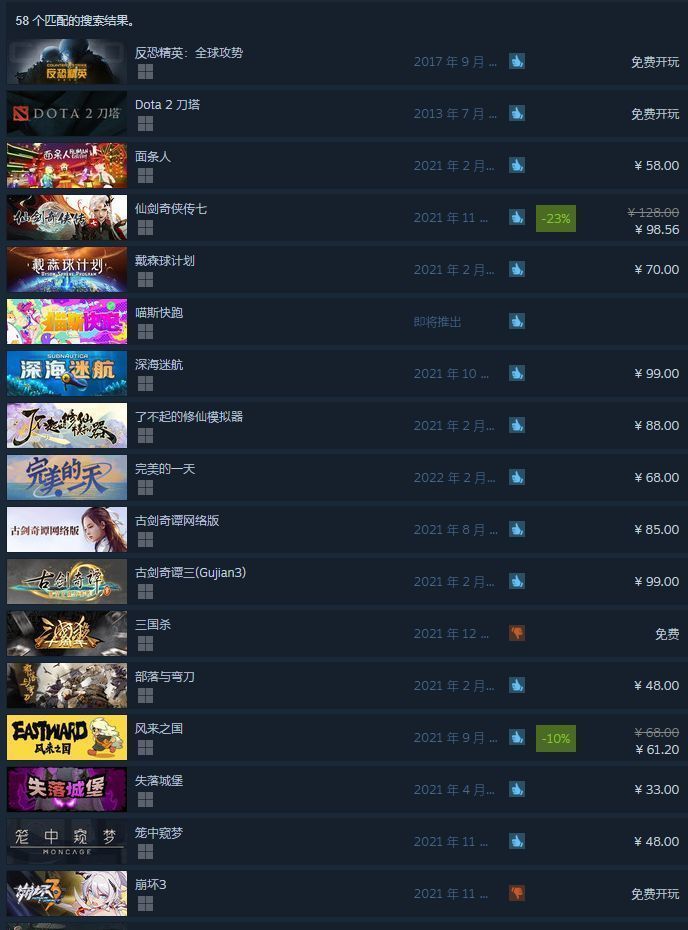Open the 反恐精英:全球攻势 game thumbnail

67,61
